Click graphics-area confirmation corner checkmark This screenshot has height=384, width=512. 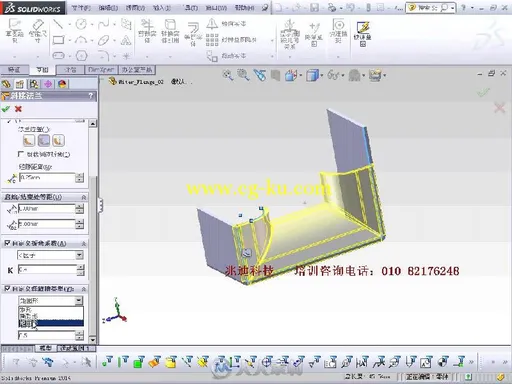(483, 92)
